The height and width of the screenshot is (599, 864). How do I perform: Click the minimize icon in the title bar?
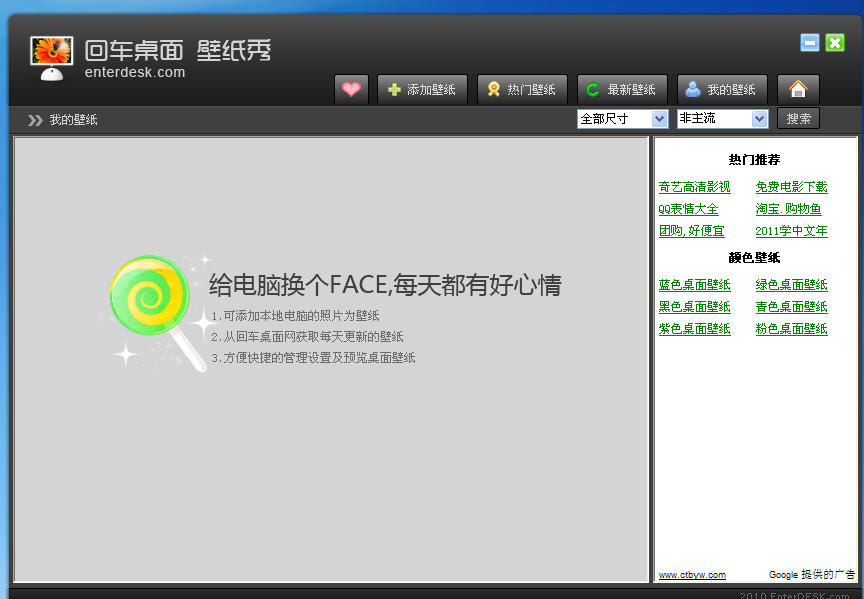tap(808, 42)
